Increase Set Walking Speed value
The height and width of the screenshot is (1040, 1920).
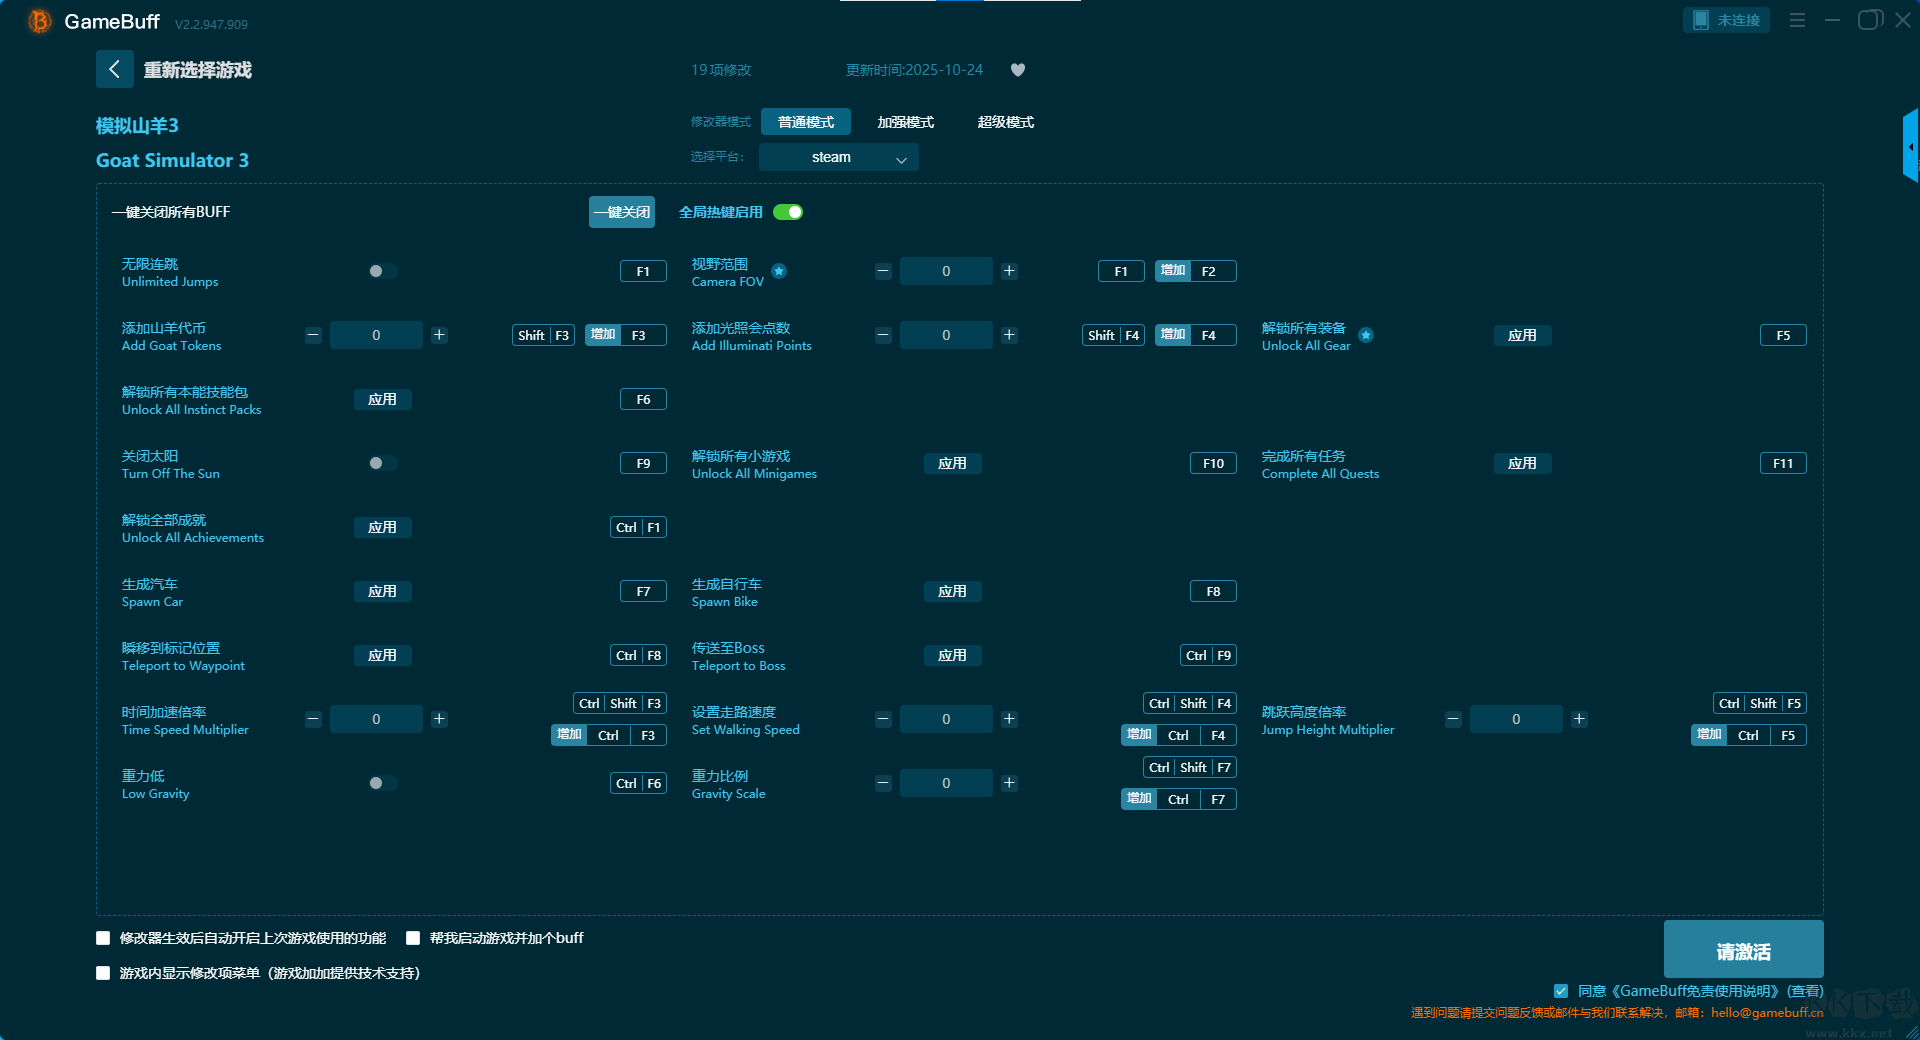[1009, 719]
